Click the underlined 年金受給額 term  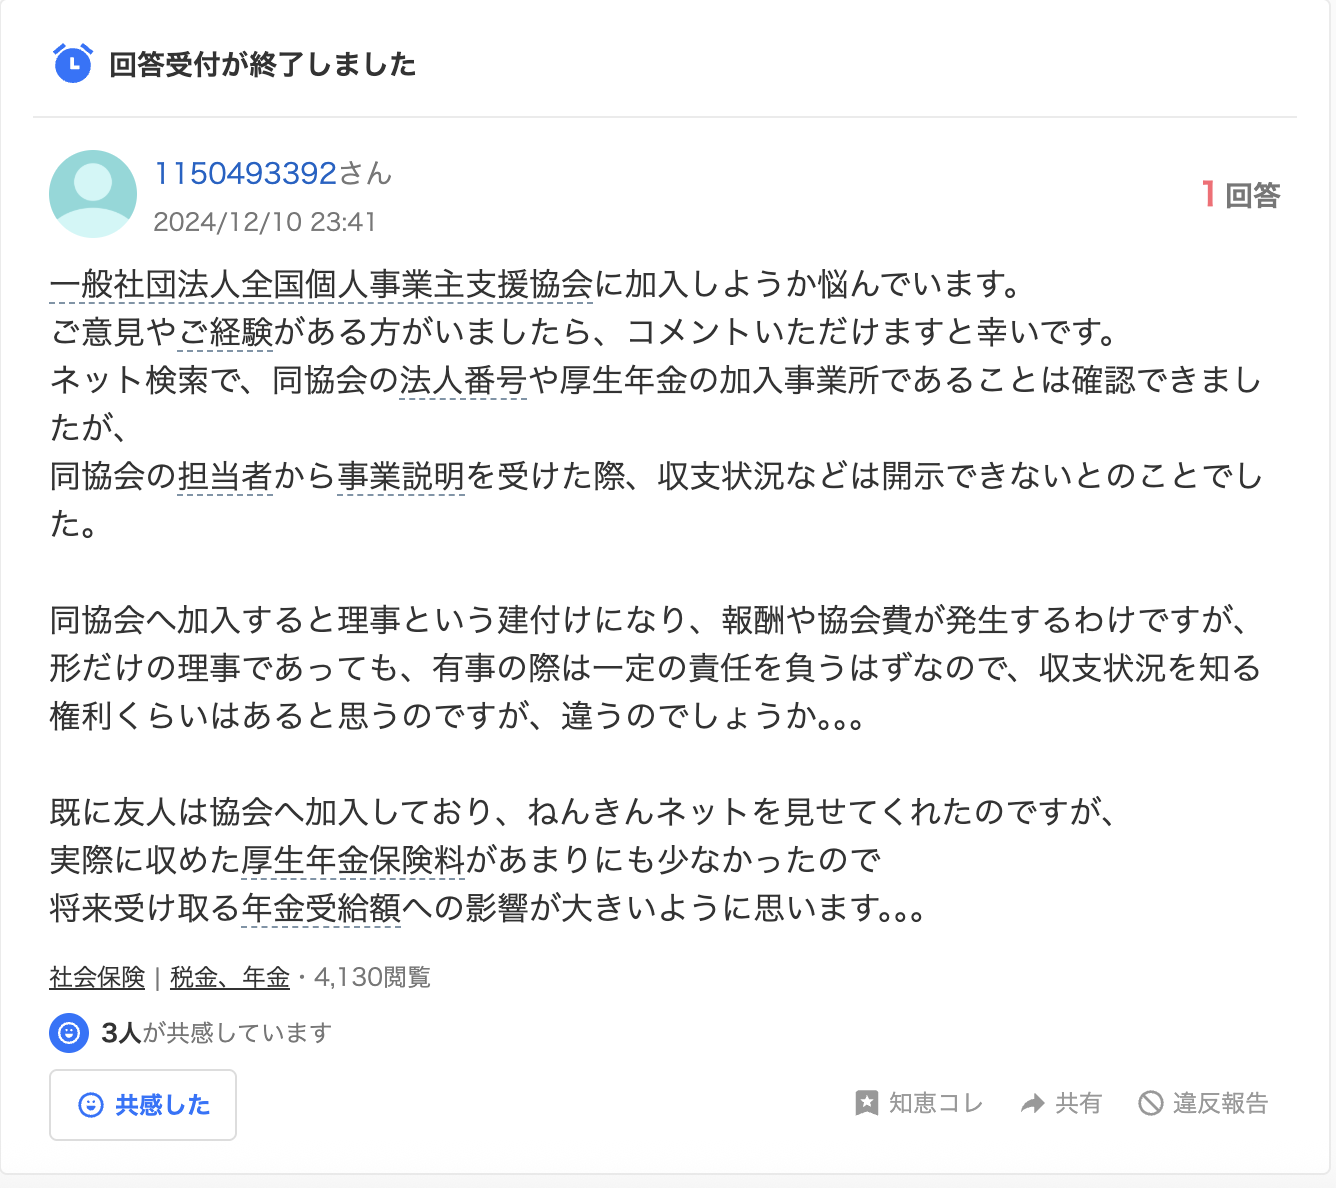click(x=320, y=910)
